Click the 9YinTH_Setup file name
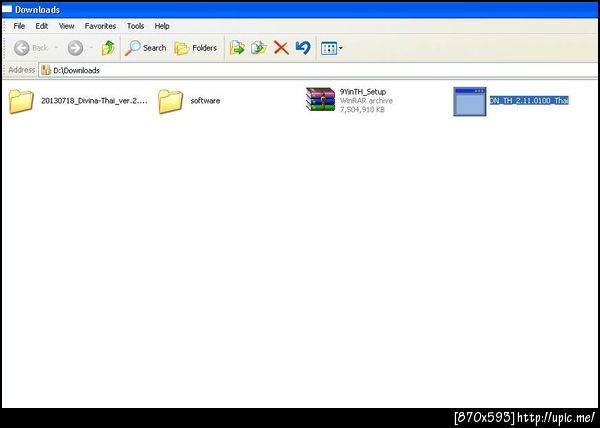Viewport: 600px width, 428px height. (363, 92)
